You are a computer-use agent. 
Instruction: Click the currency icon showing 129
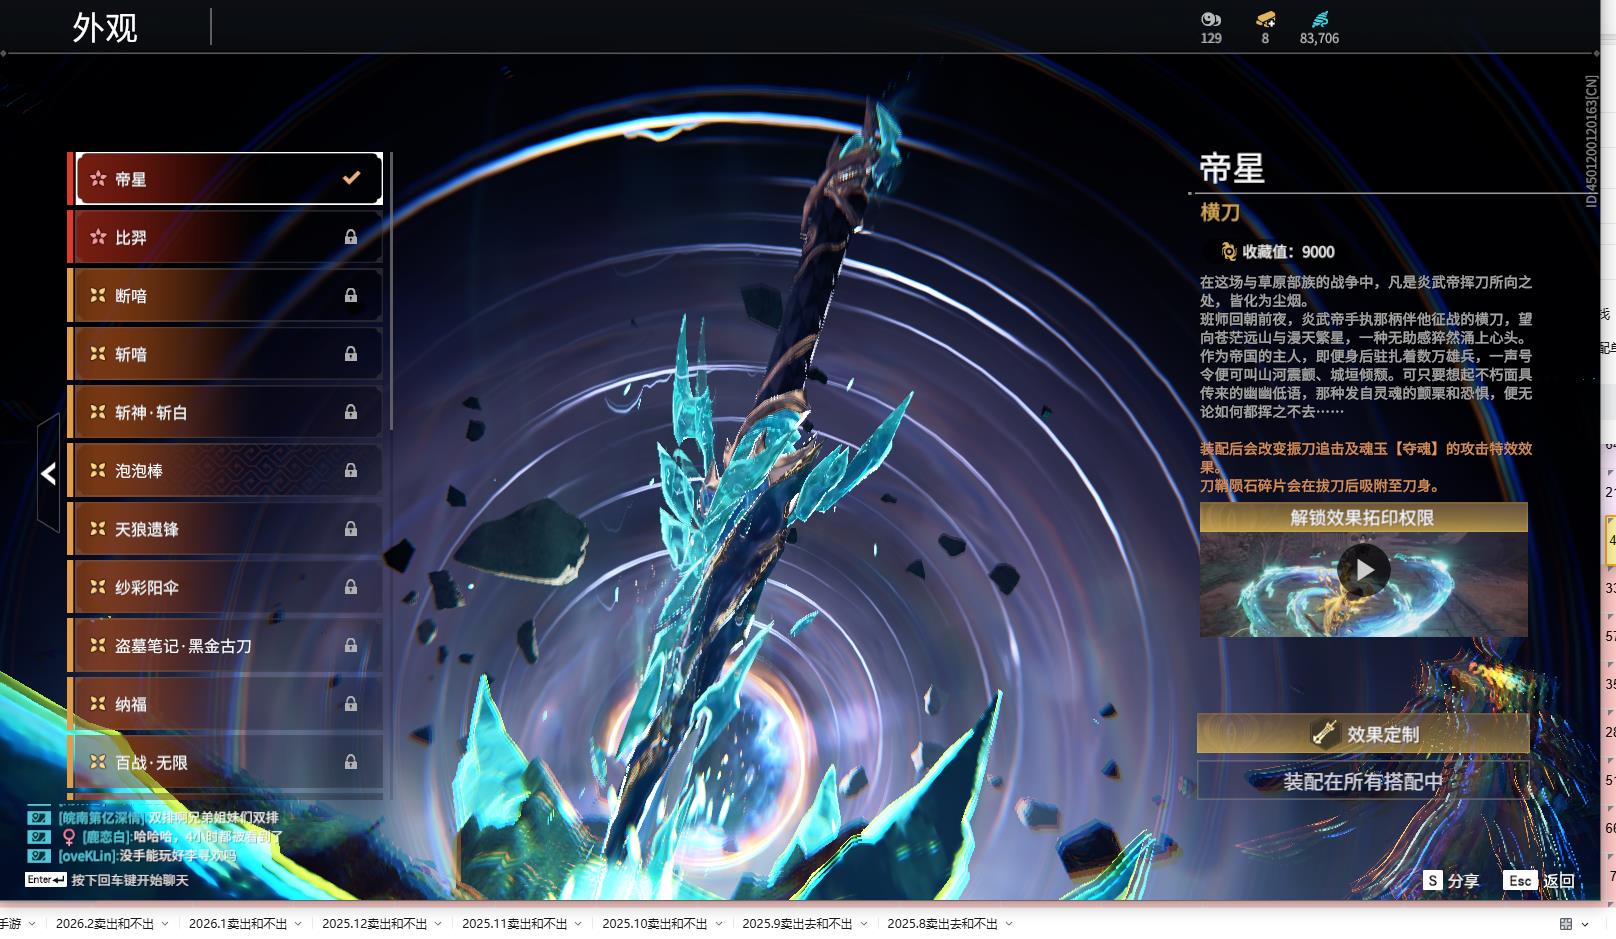(x=1211, y=19)
